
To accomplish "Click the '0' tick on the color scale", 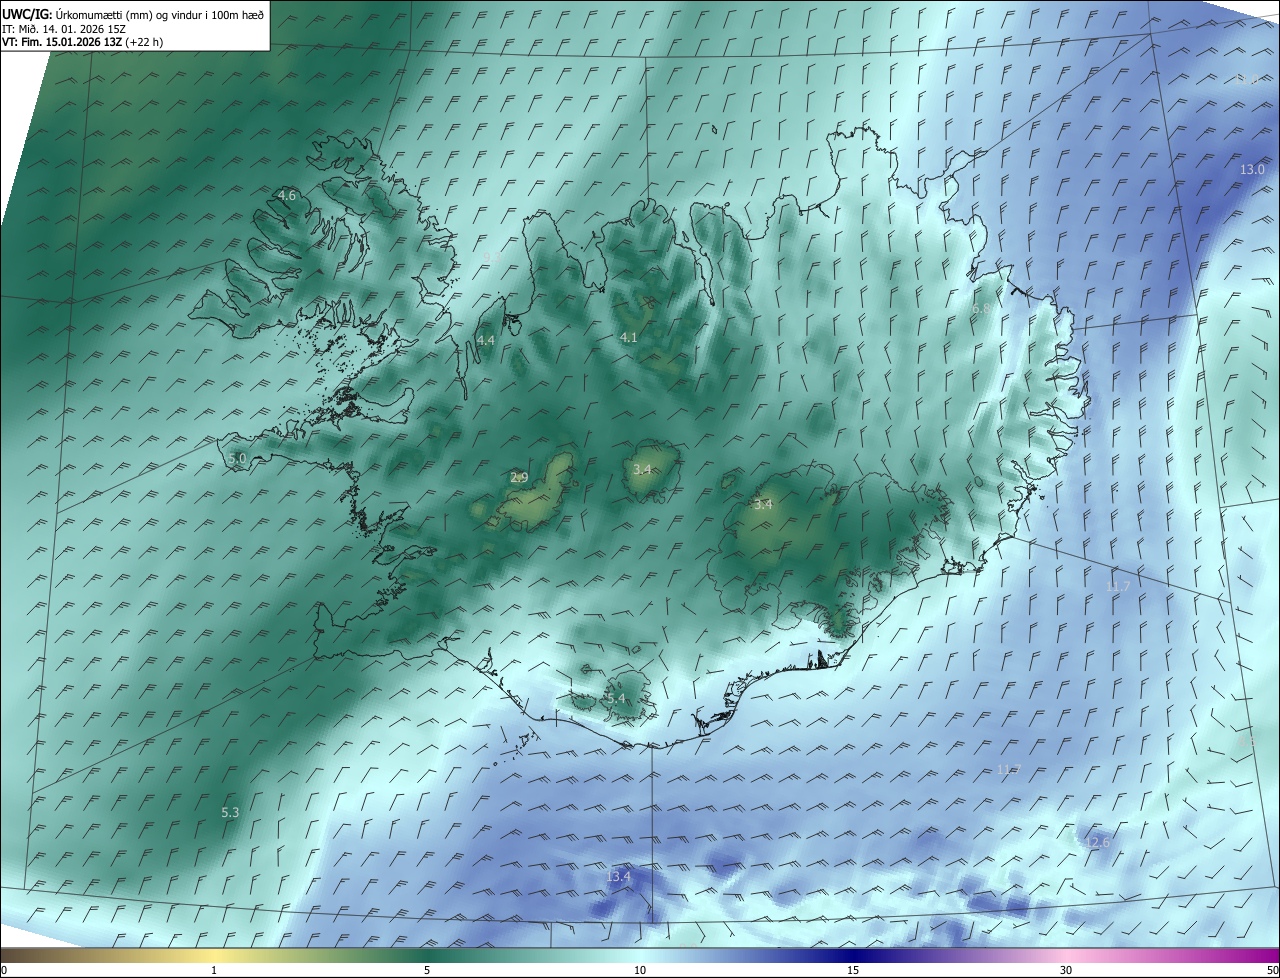I will pyautogui.click(x=4, y=971).
